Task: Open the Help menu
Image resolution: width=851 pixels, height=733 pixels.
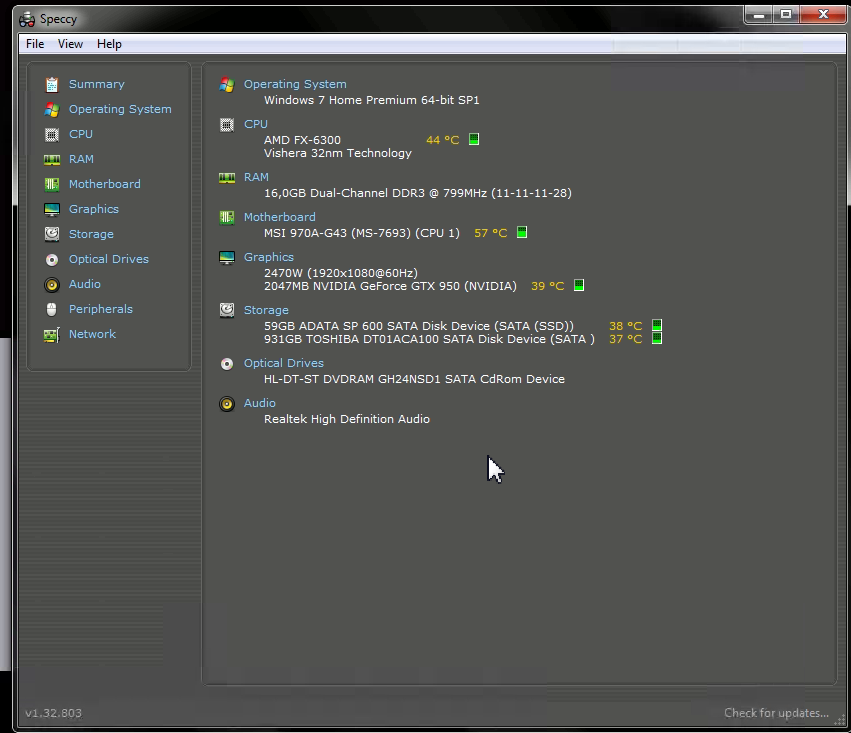Action: (109, 44)
